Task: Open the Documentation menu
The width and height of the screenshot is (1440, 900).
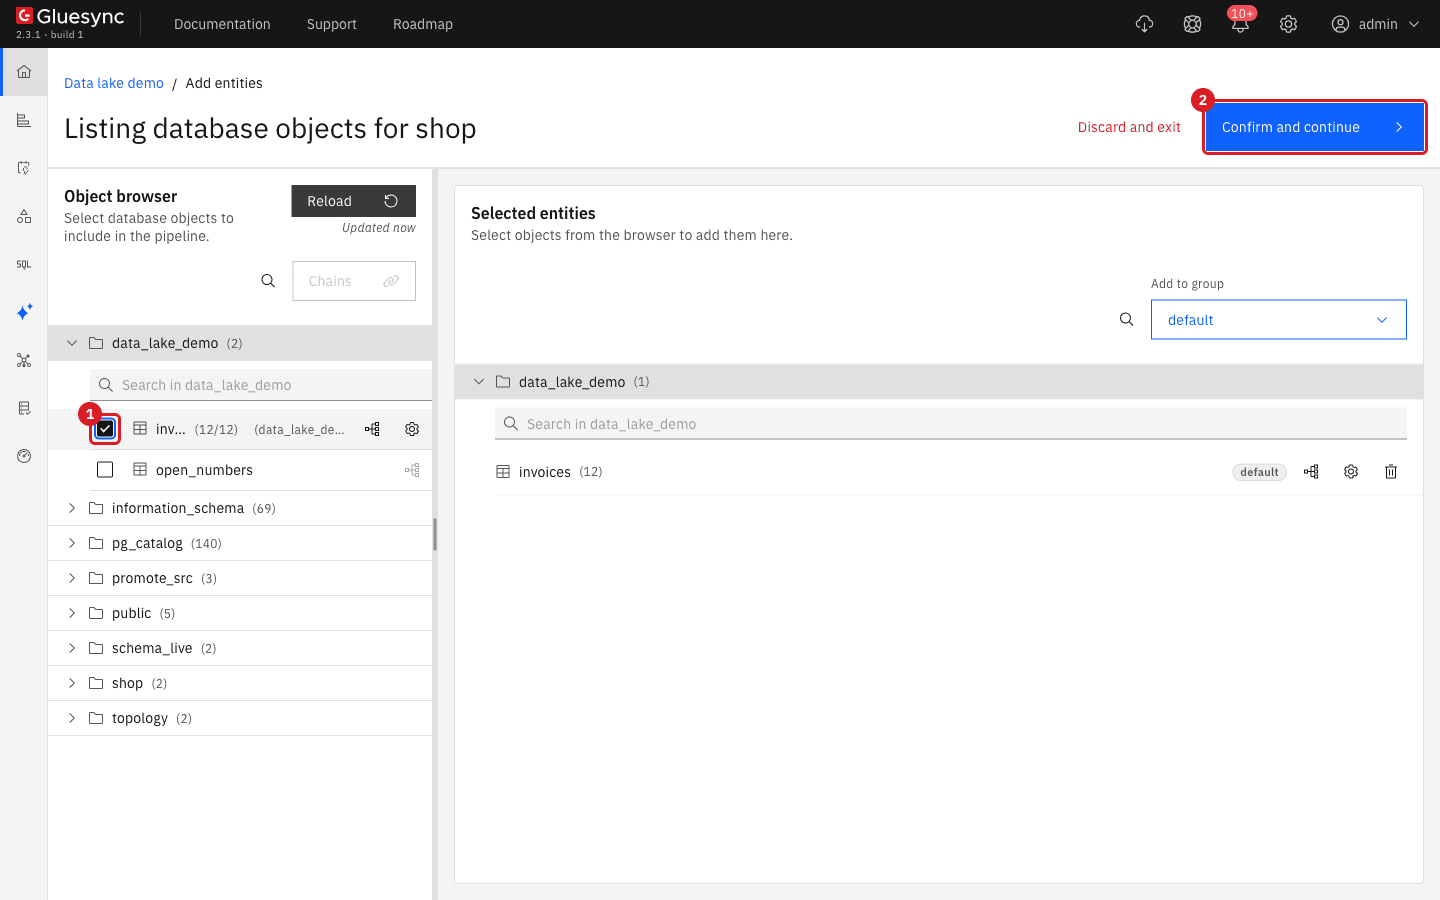Action: [x=222, y=24]
